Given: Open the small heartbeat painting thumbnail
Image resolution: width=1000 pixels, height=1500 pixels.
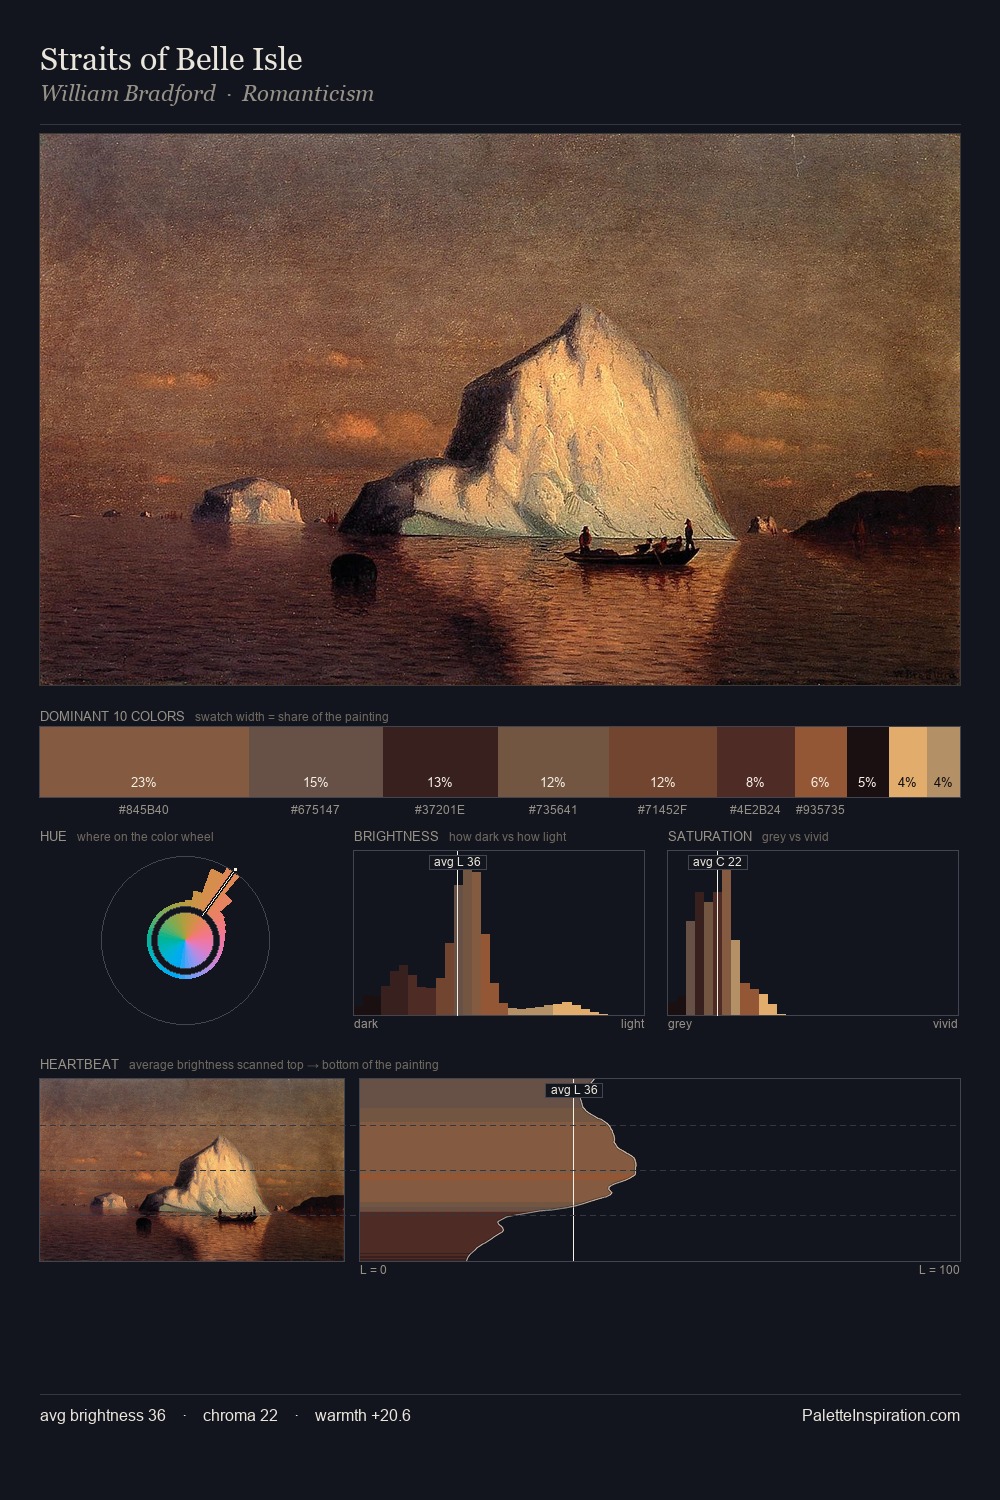Looking at the screenshot, I should coord(192,1170).
